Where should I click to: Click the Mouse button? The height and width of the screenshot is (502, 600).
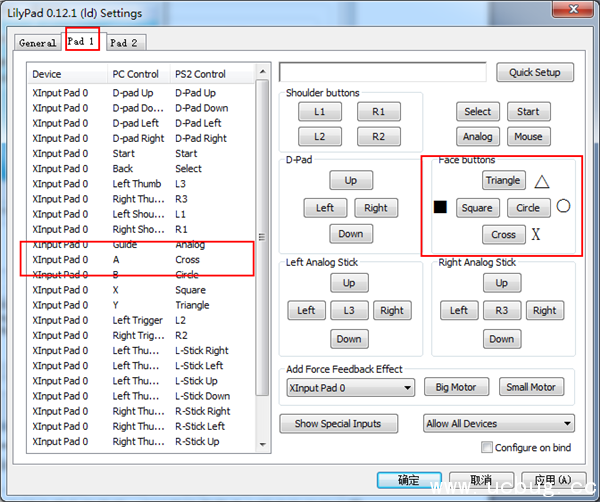click(528, 137)
